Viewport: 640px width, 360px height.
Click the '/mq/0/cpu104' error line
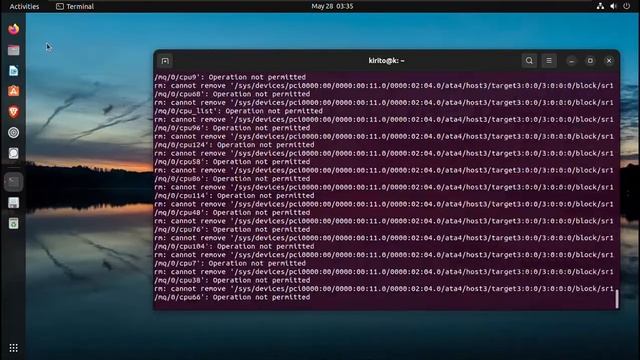pos(234,247)
